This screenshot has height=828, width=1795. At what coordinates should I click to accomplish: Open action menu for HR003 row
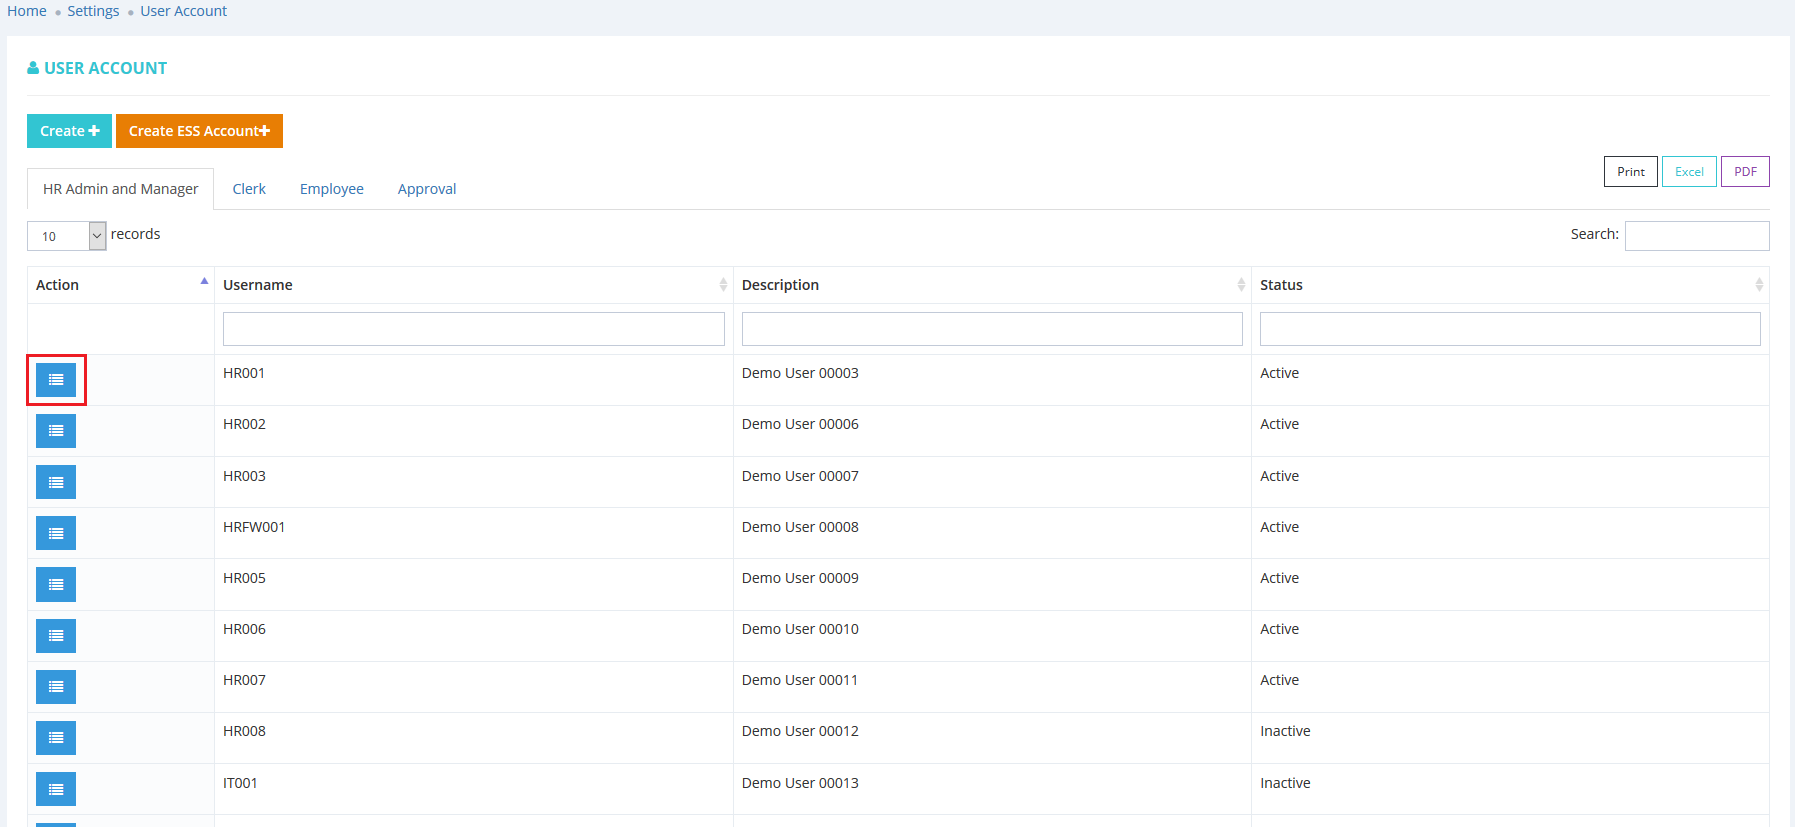56,483
